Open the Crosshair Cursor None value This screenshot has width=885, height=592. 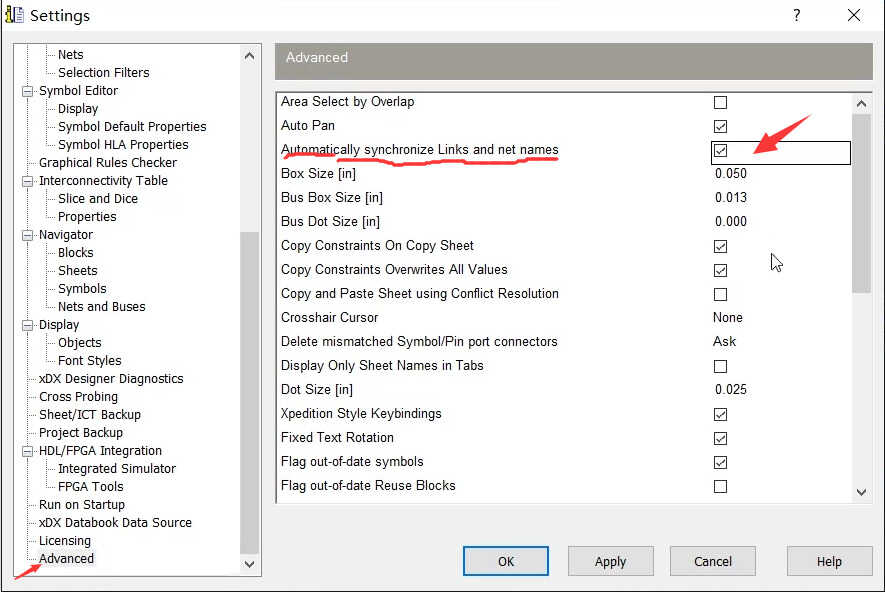(x=728, y=318)
